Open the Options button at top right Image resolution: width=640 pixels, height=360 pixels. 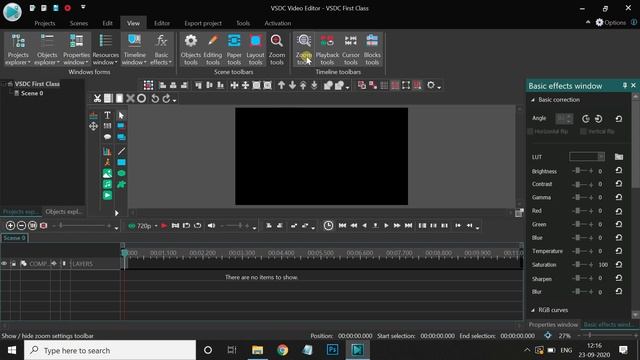tap(610, 22)
